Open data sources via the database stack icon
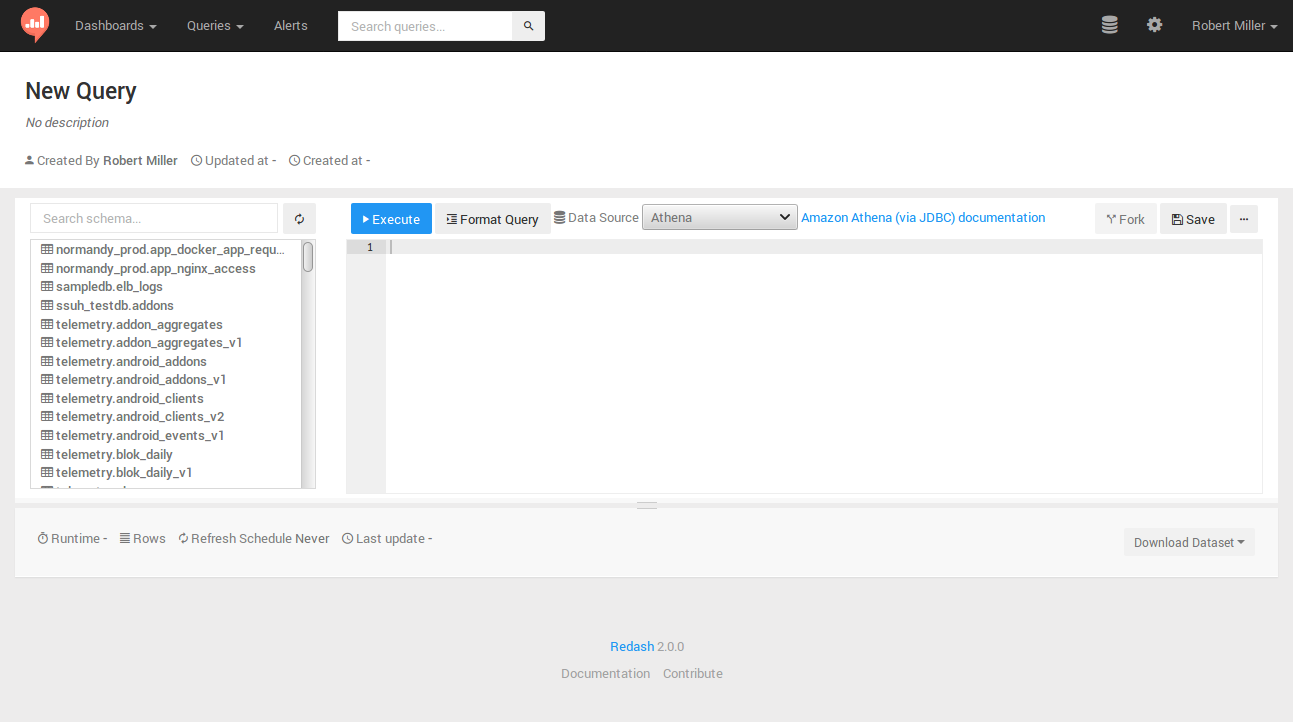Image resolution: width=1293 pixels, height=722 pixels. coord(1109,25)
